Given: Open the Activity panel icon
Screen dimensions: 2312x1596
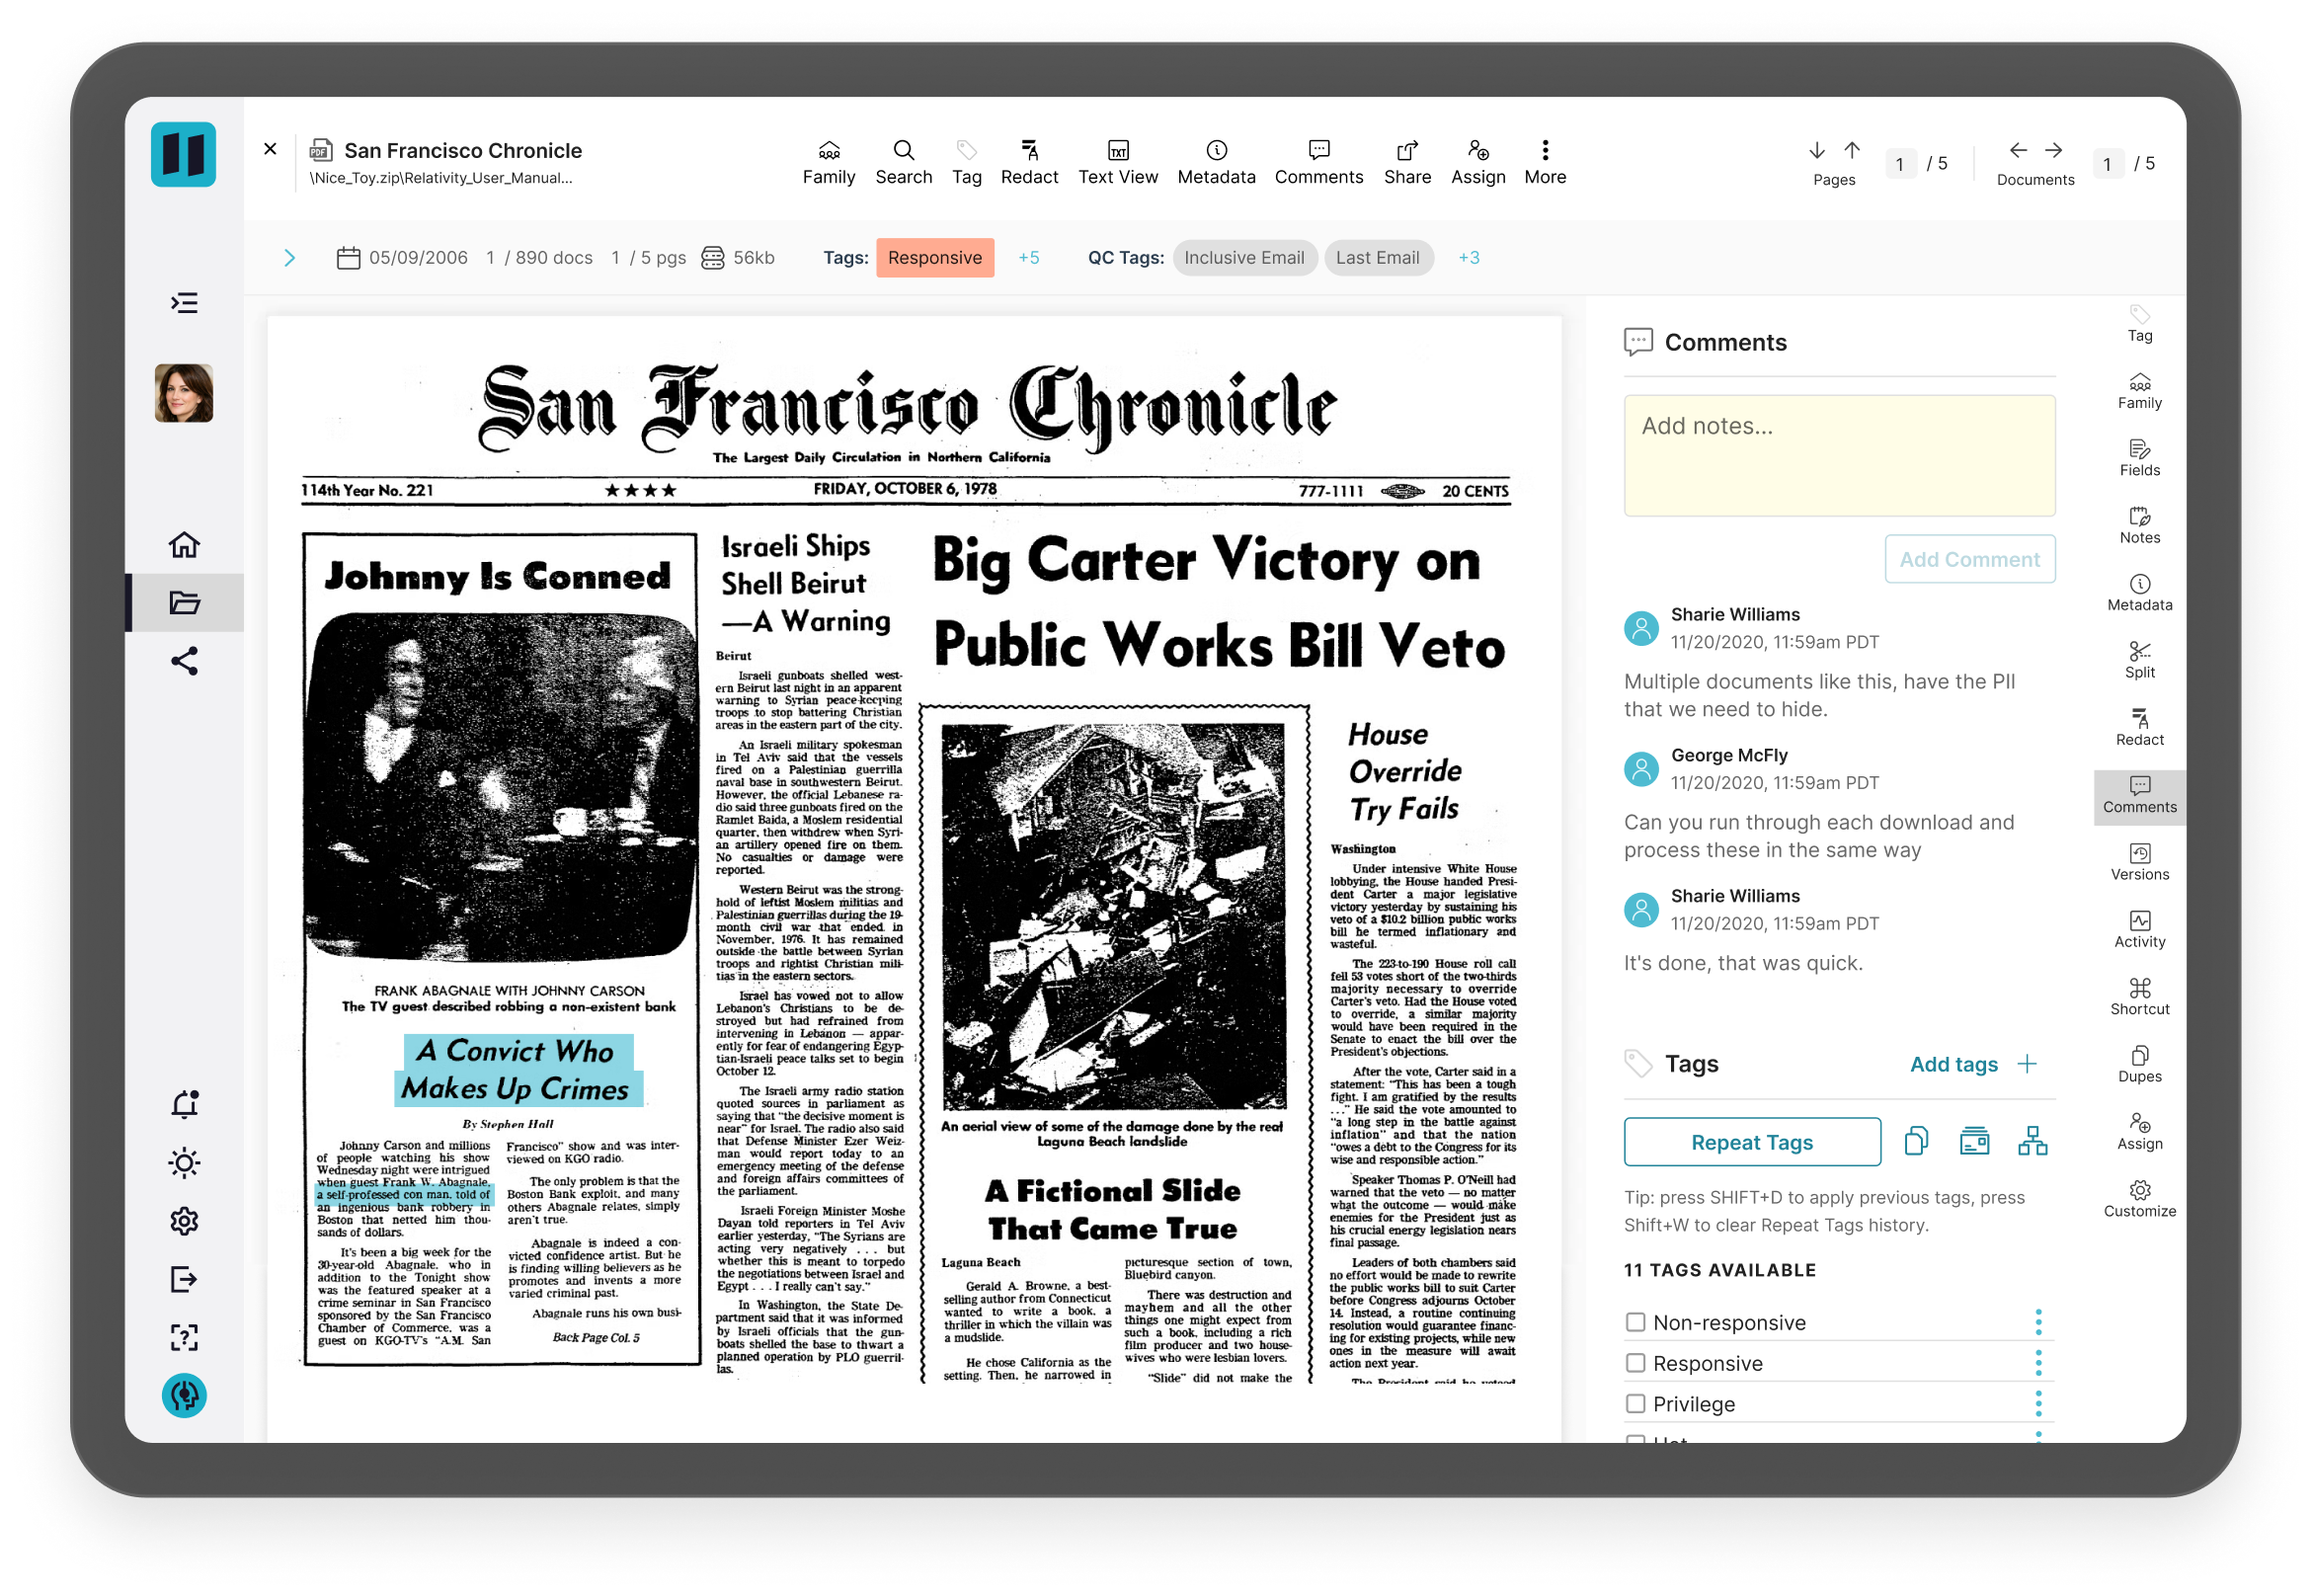Looking at the screenshot, I should (x=2139, y=929).
